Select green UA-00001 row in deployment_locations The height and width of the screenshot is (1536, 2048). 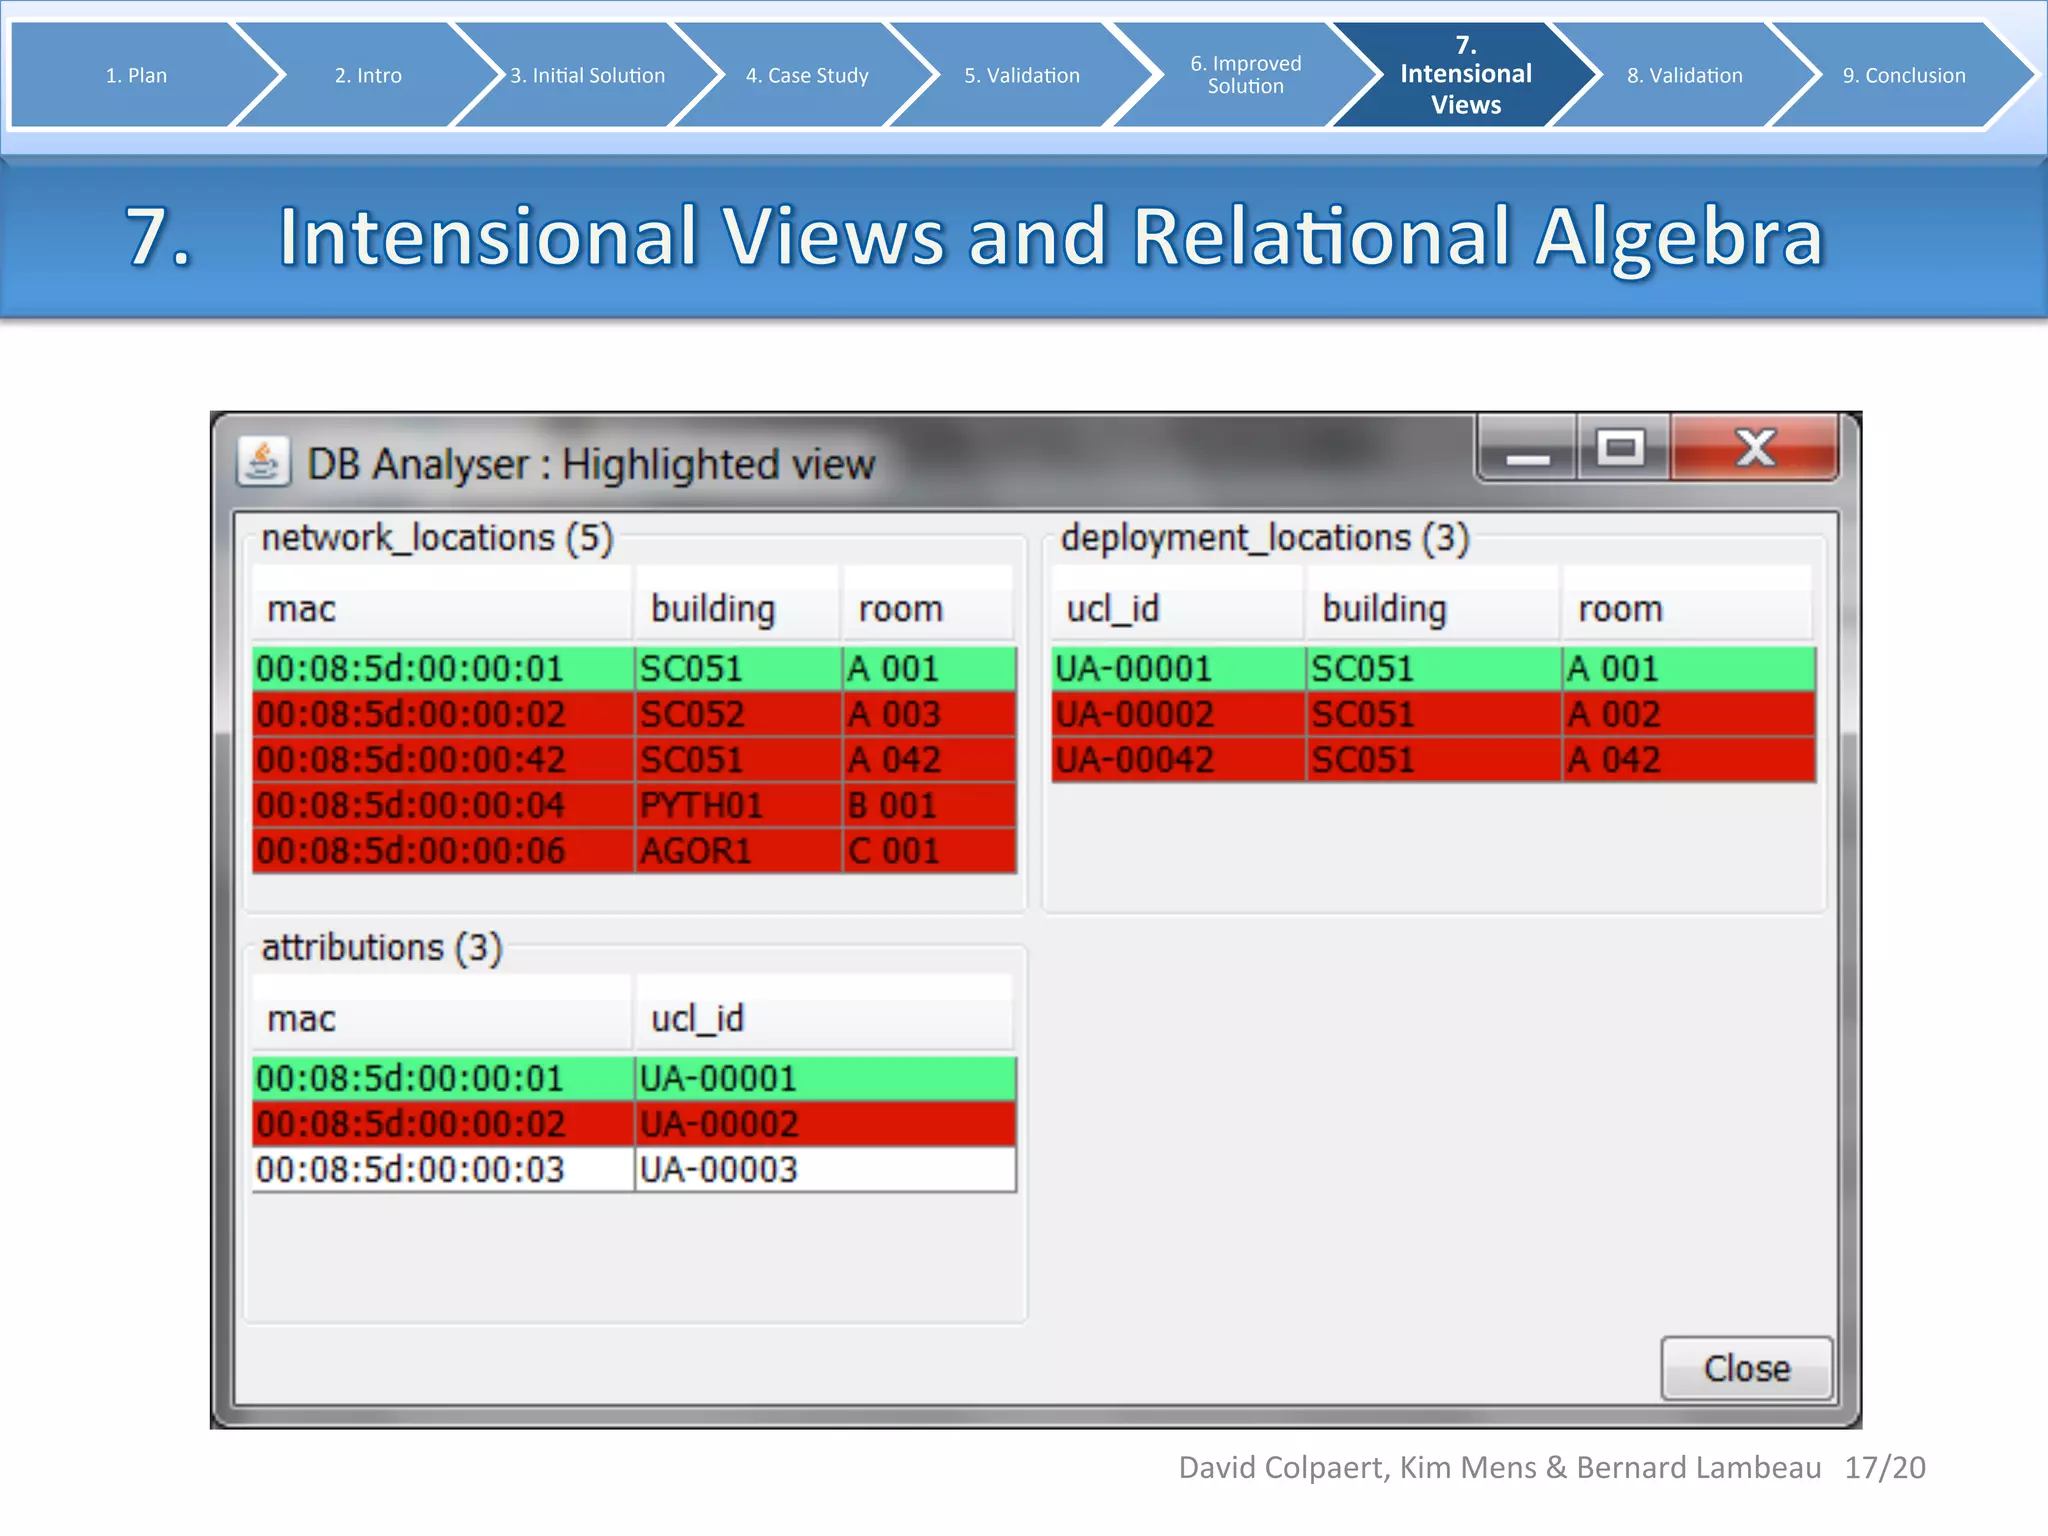1432,669
